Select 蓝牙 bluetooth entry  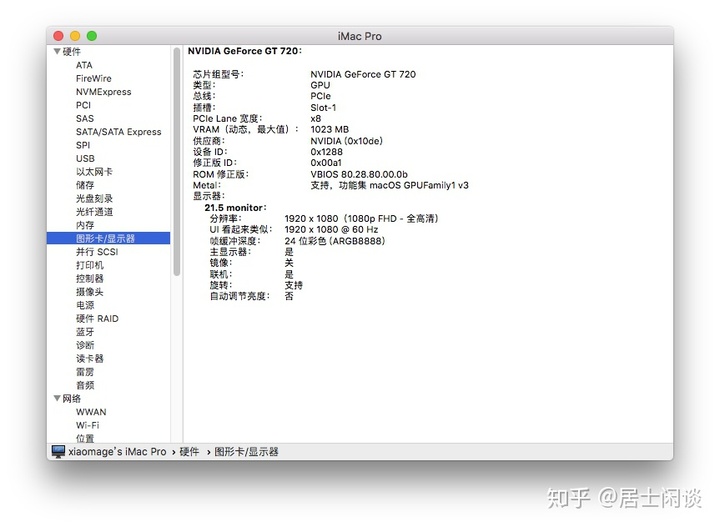(x=85, y=331)
